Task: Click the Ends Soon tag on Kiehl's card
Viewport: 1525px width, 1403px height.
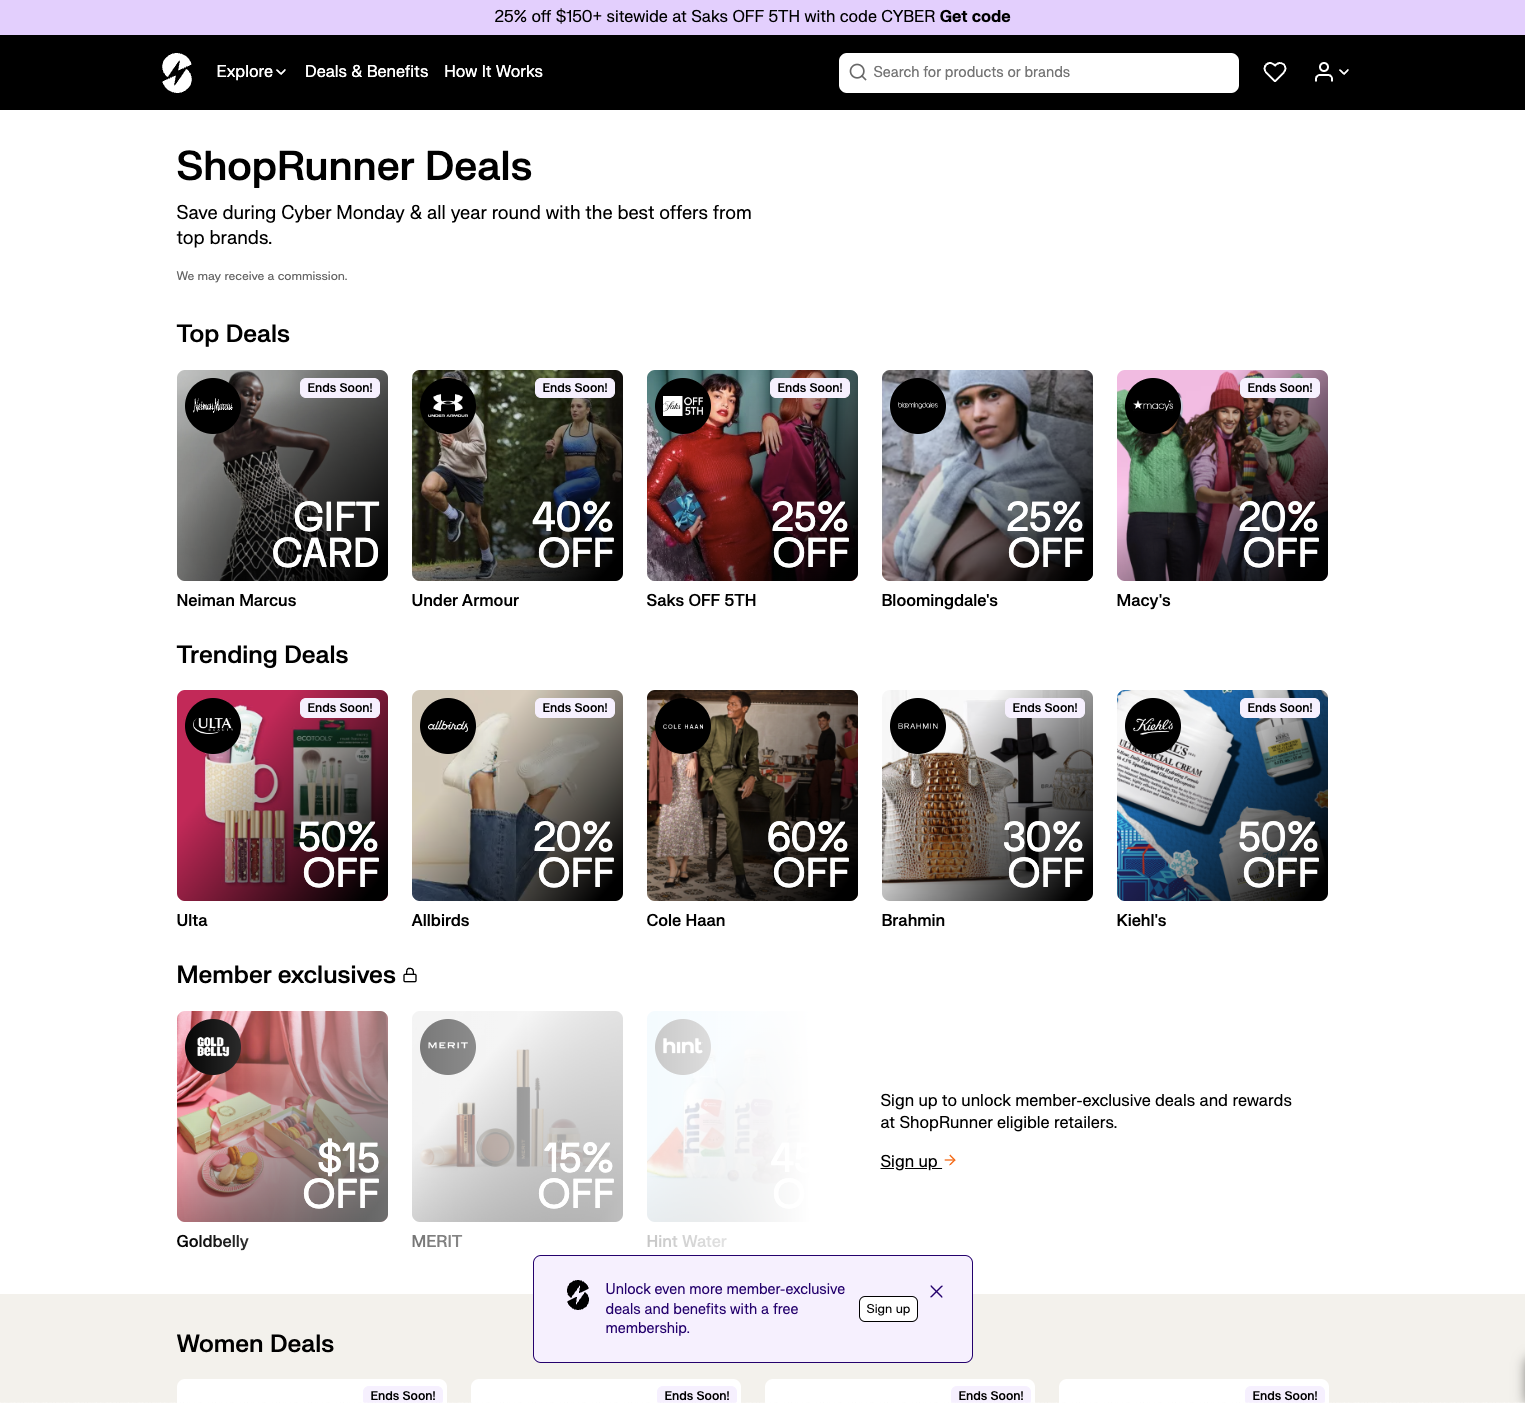Action: [1280, 708]
